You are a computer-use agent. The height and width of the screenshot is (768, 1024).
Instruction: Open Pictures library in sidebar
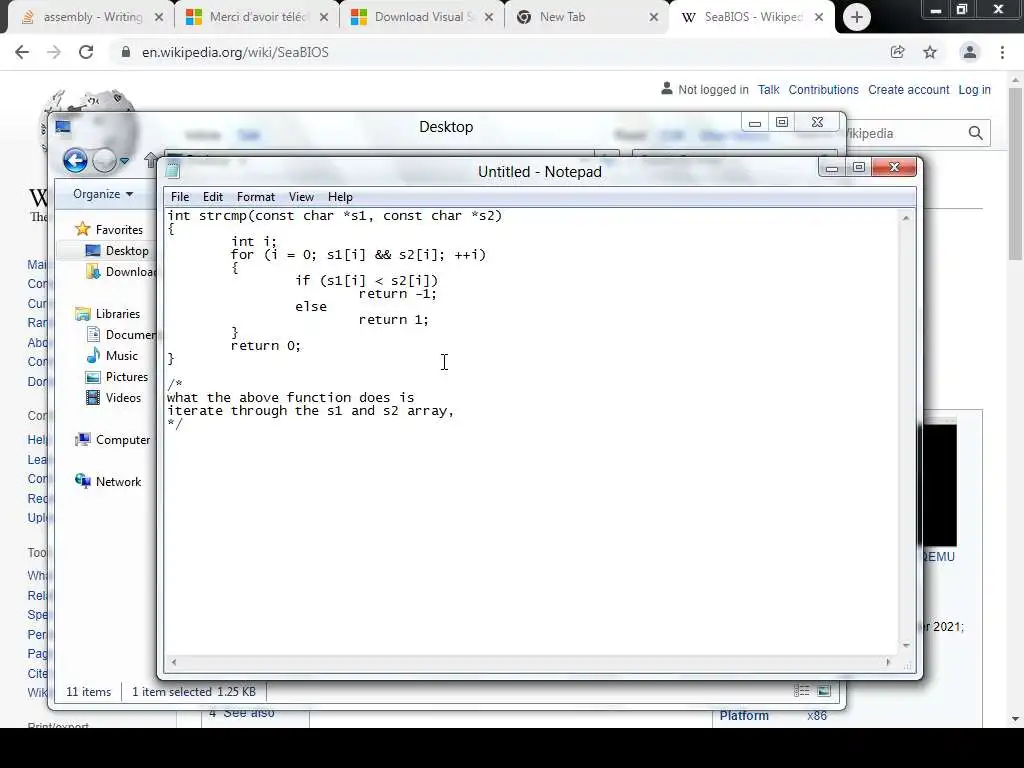(x=127, y=377)
